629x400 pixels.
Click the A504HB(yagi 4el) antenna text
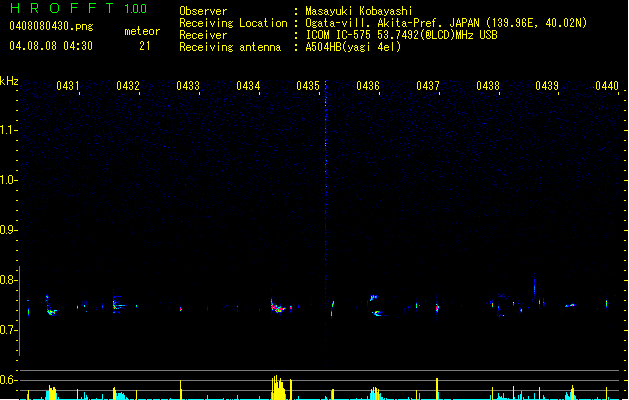tap(353, 47)
